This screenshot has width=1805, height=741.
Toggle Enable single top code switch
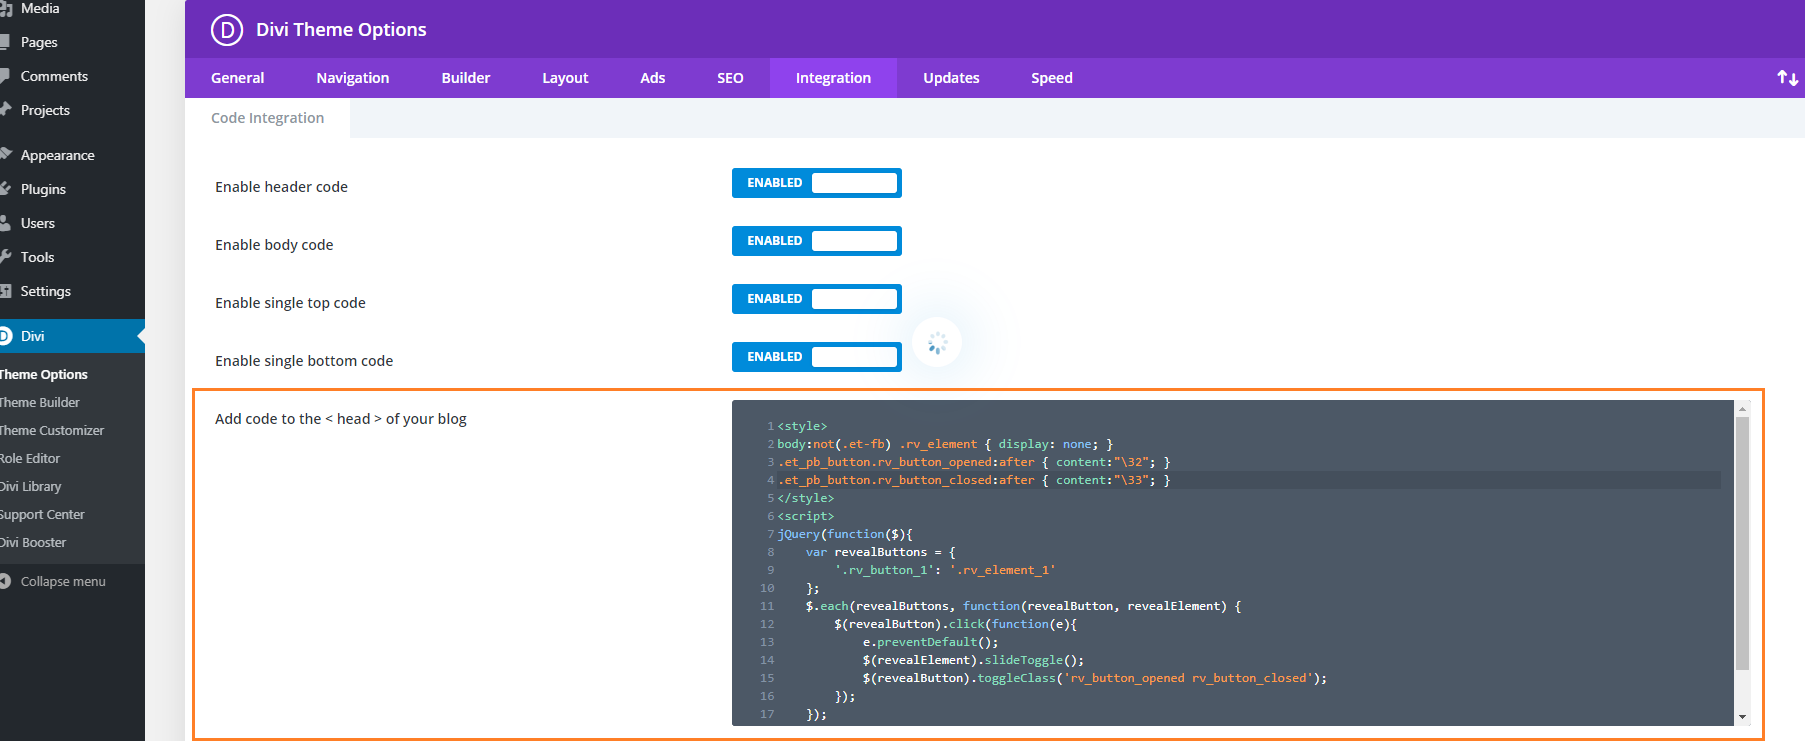click(817, 299)
